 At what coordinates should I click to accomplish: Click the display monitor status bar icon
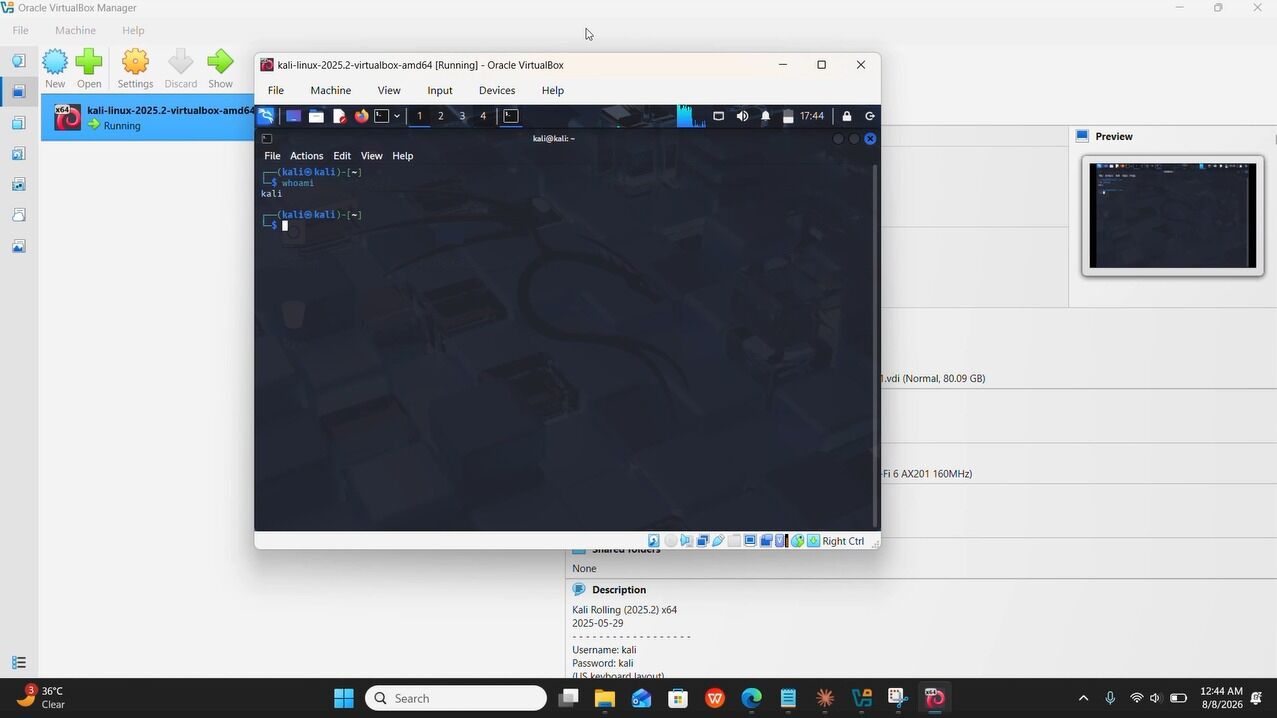pos(750,541)
